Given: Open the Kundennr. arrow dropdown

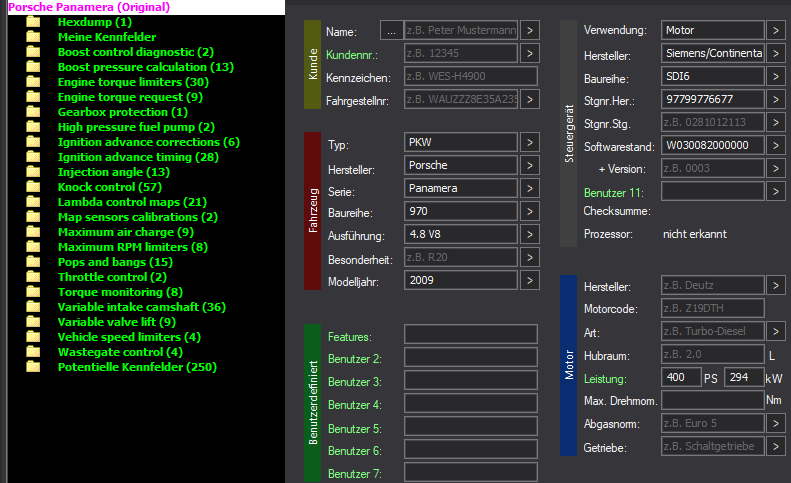Looking at the screenshot, I should click(530, 53).
